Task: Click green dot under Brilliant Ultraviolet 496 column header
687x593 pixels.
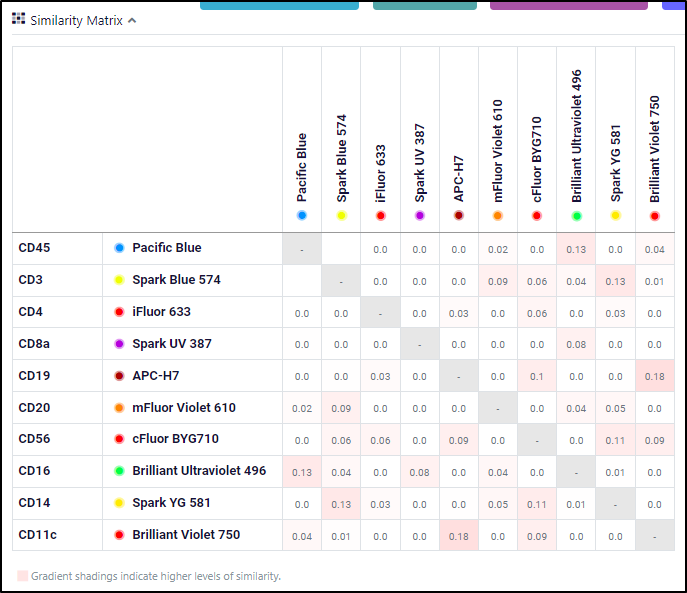Action: coord(576,215)
